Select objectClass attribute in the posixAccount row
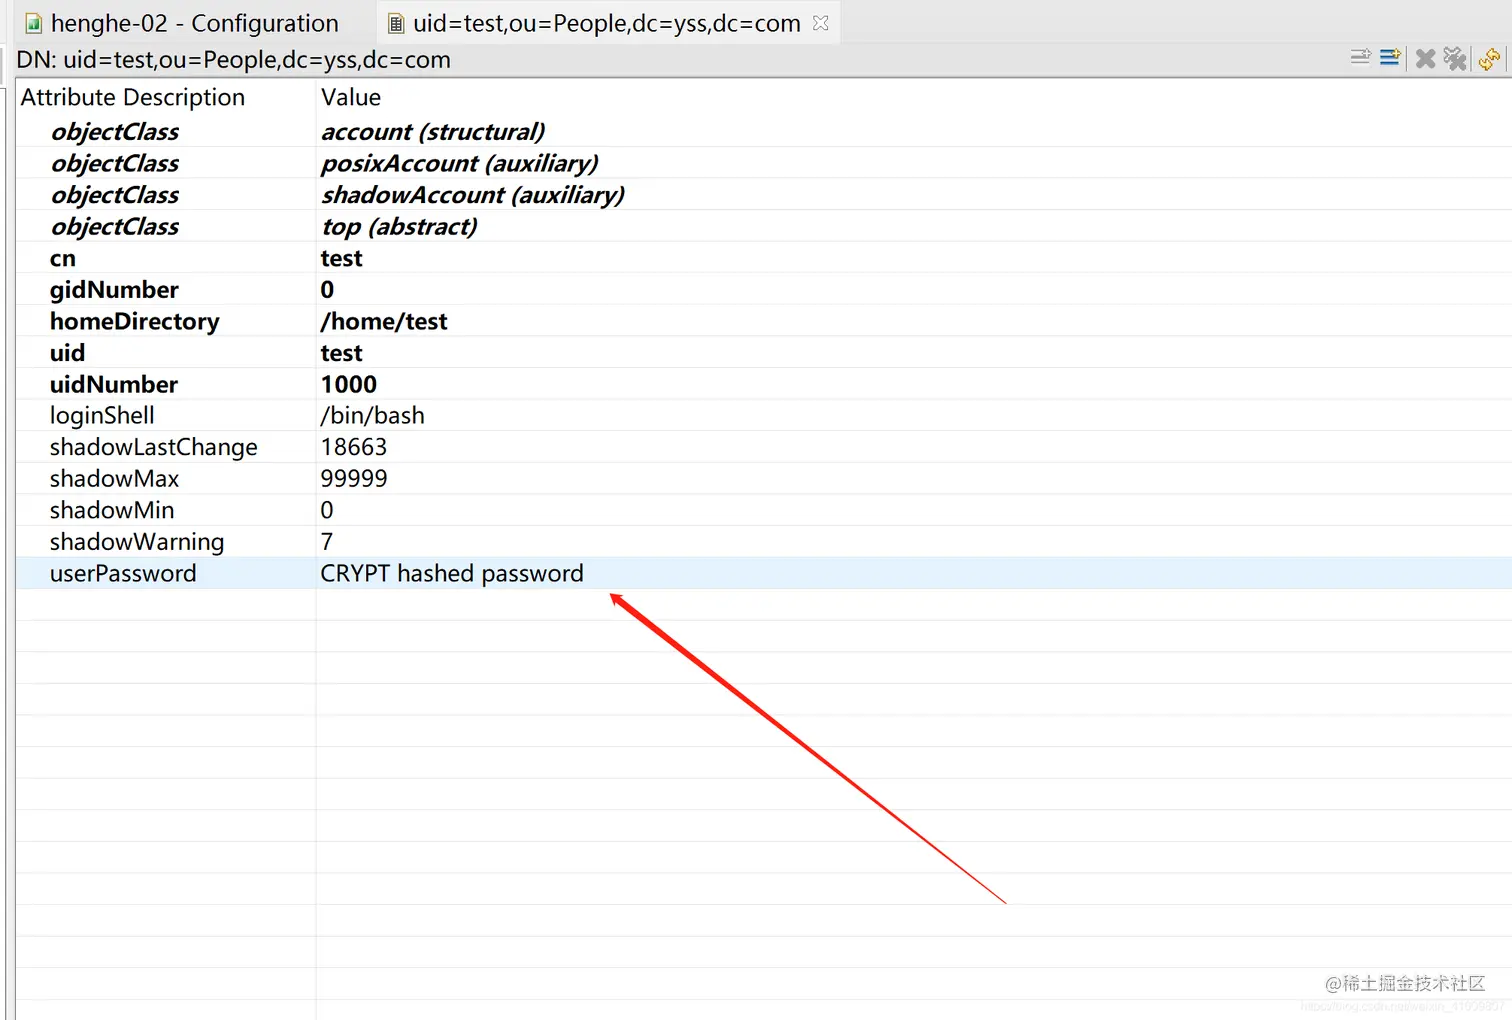 115,164
